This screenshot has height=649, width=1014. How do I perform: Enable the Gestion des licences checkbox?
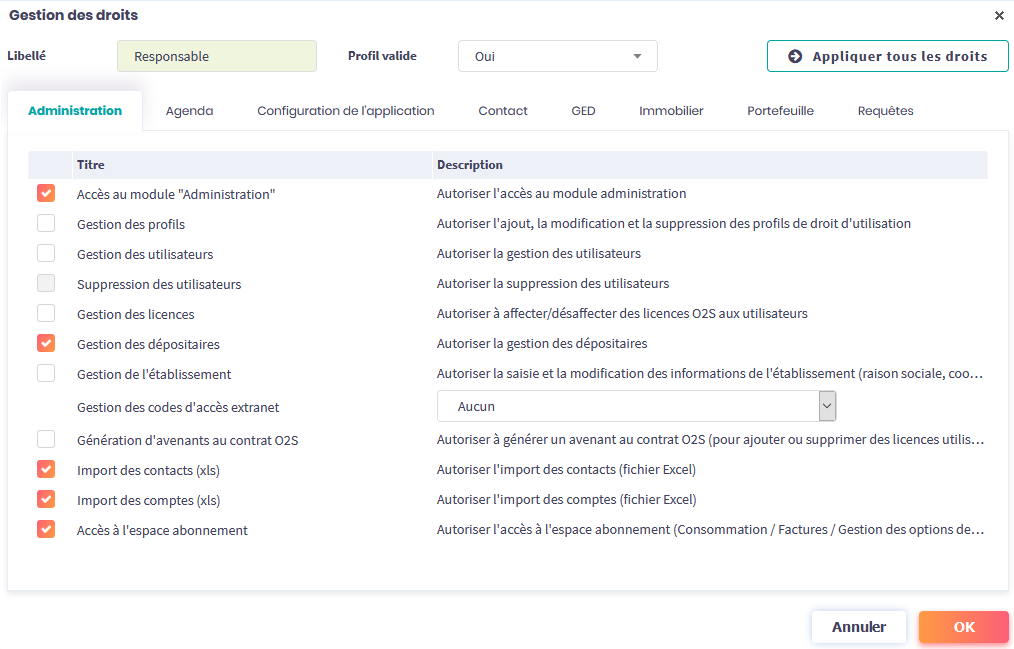(x=46, y=313)
